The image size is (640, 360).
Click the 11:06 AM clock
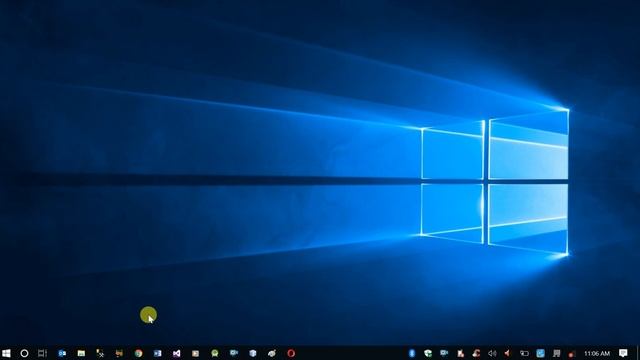597,353
